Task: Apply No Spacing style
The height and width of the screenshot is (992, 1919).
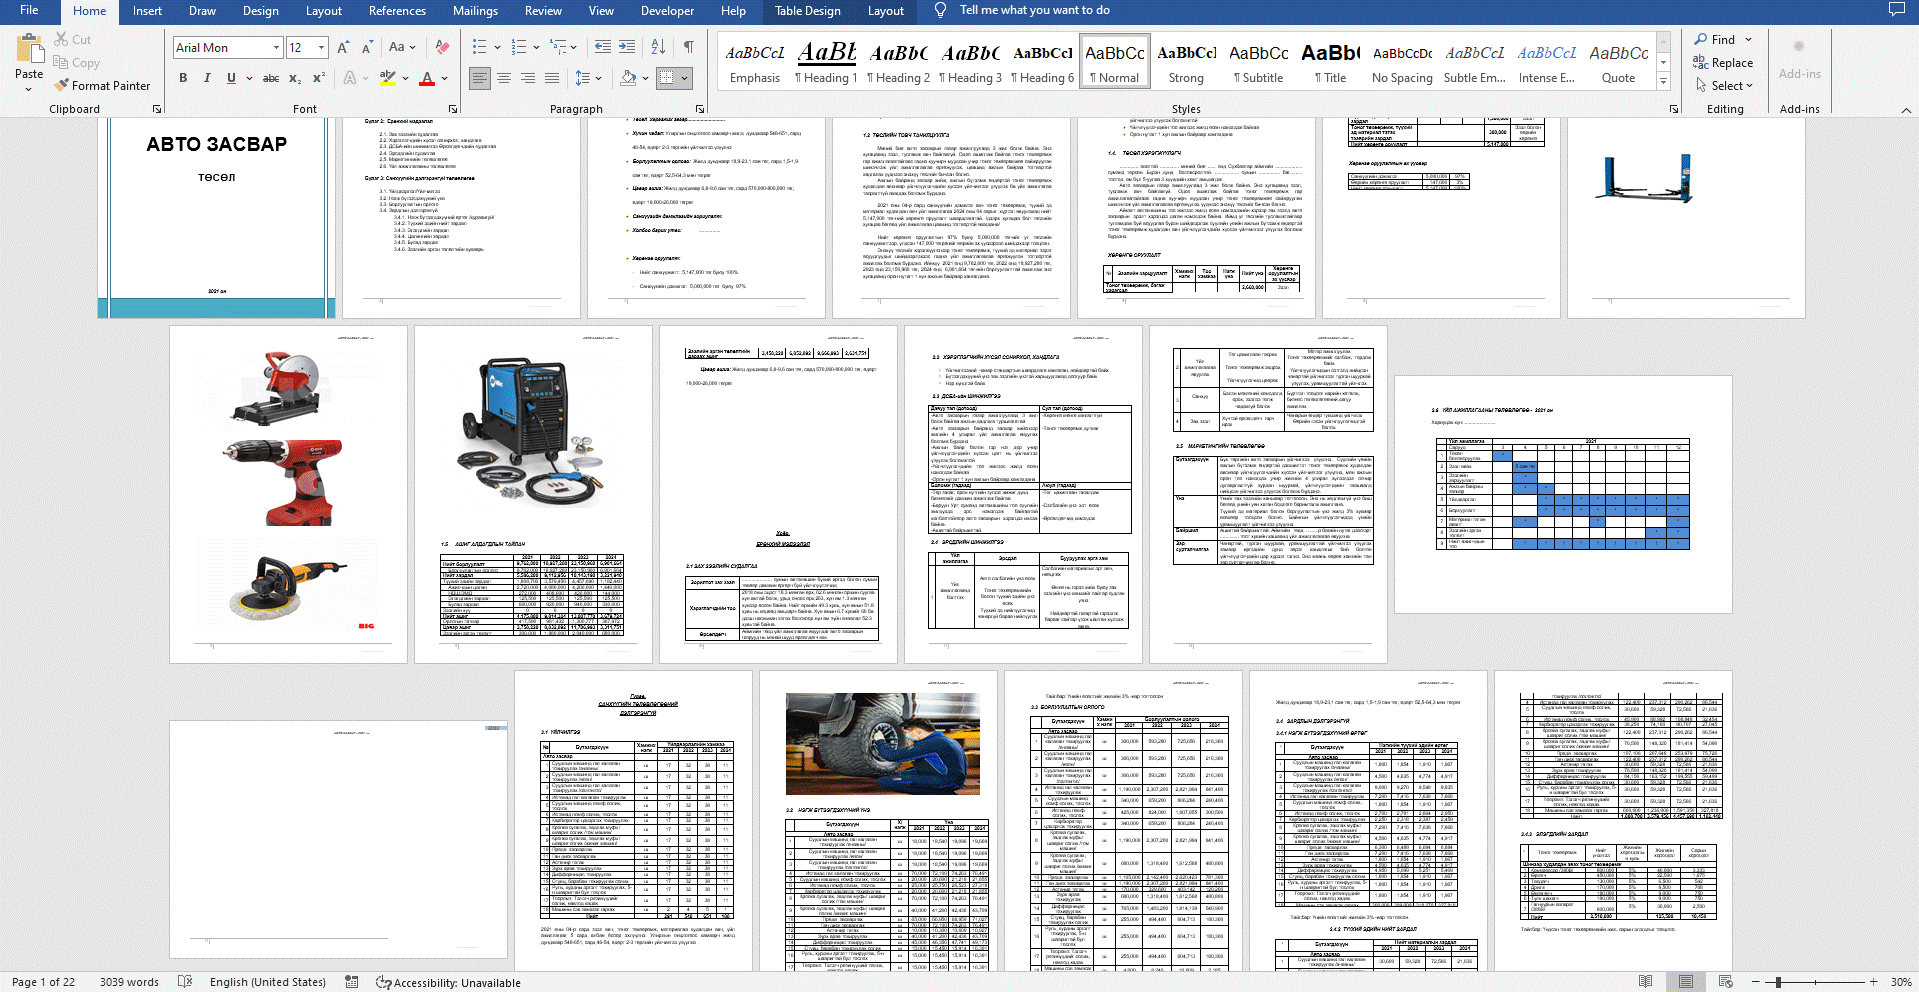Action: coord(1402,62)
